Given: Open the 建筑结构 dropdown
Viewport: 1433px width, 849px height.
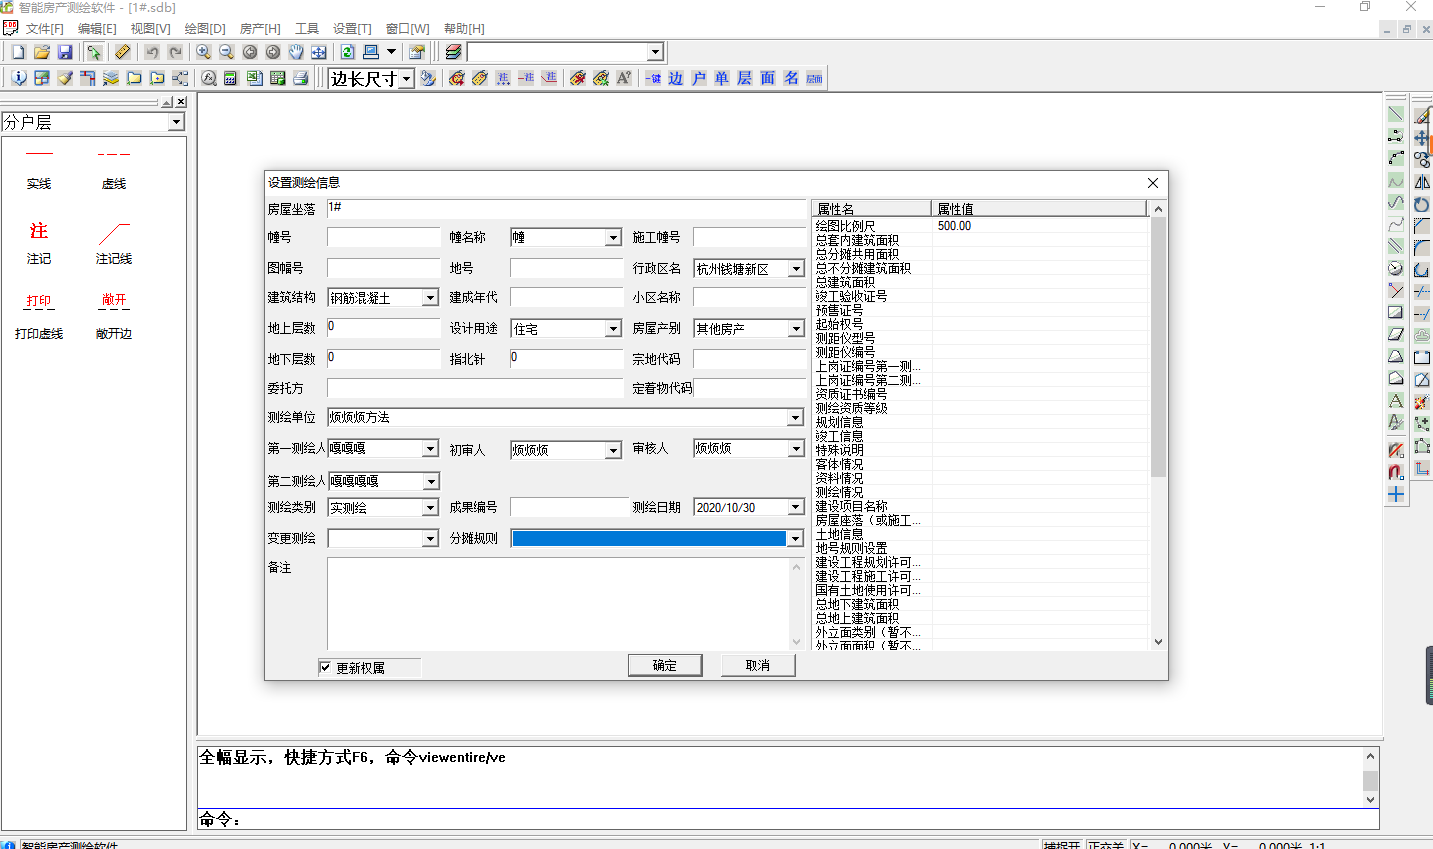Looking at the screenshot, I should (430, 298).
